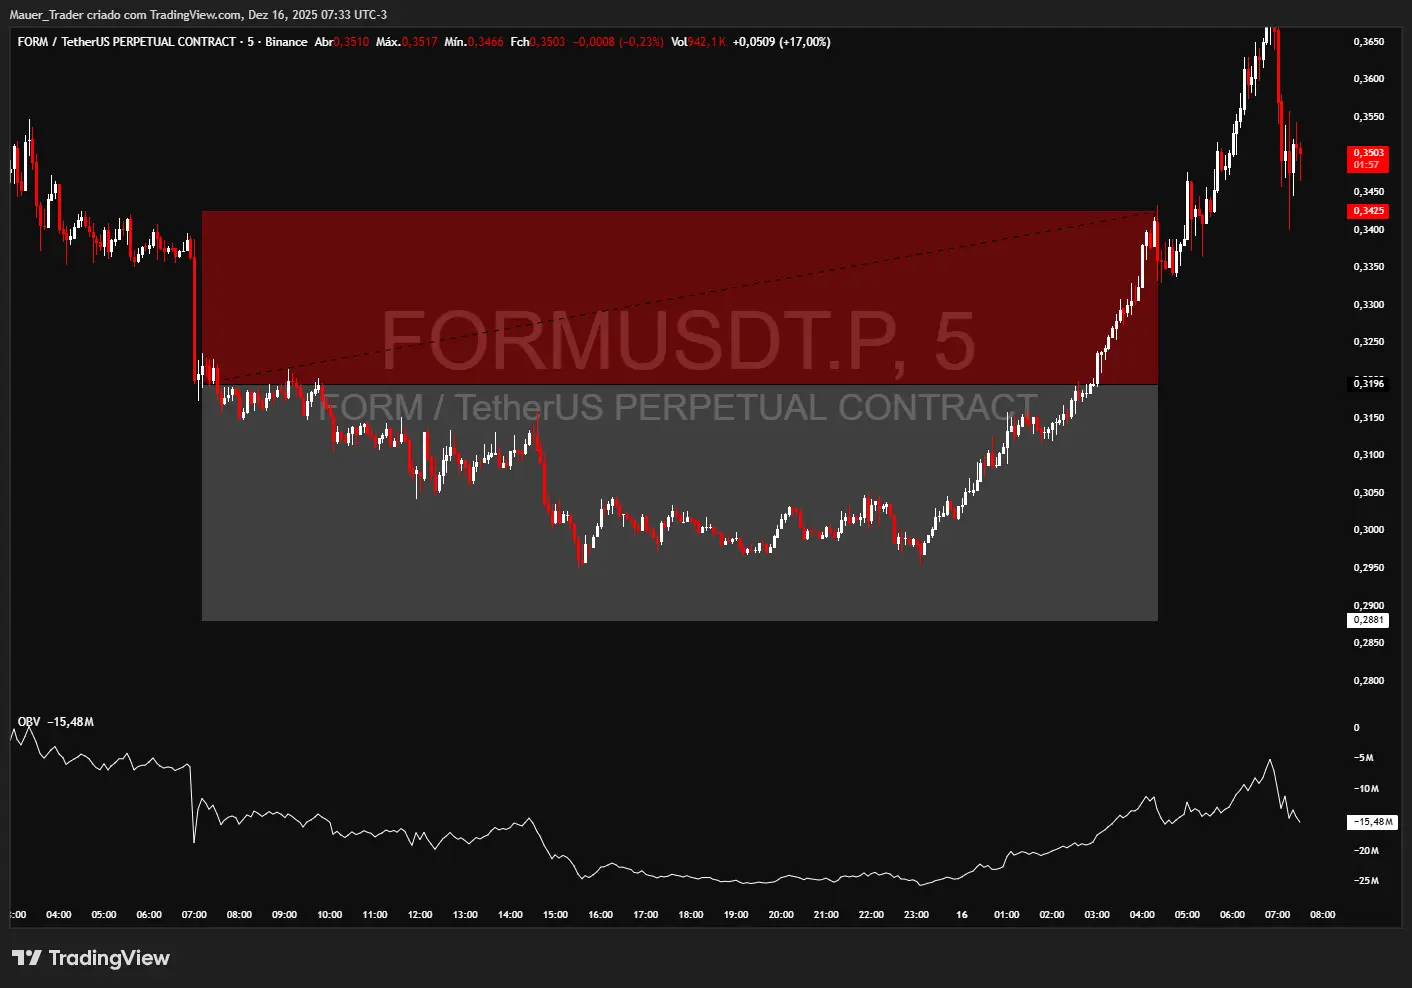Click the Mín low value 0,3466
The image size is (1412, 988).
(485, 42)
